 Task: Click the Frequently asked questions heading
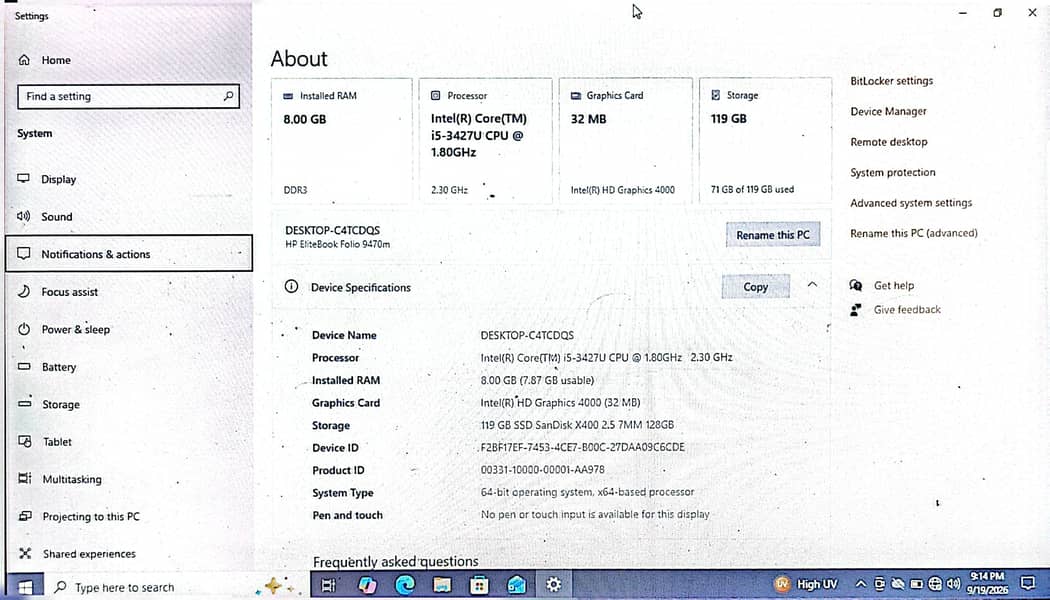pyautogui.click(x=396, y=562)
